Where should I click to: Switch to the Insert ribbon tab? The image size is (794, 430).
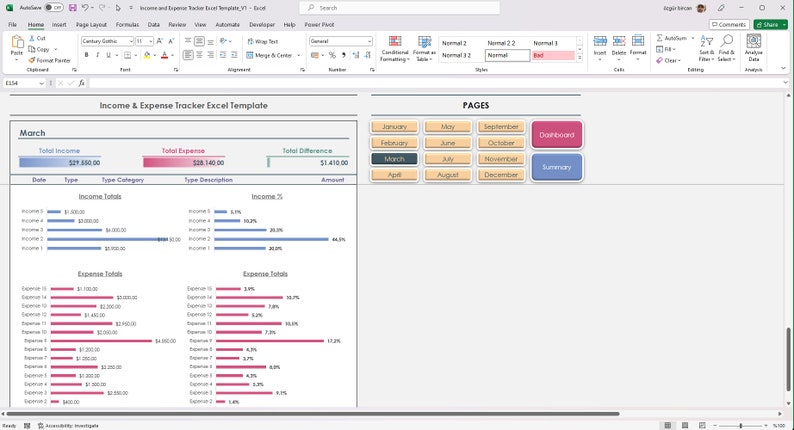(59, 24)
